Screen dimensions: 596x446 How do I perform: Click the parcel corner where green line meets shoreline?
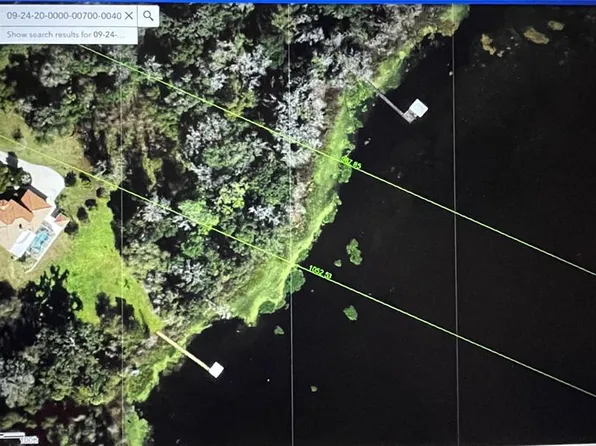[x=292, y=264]
